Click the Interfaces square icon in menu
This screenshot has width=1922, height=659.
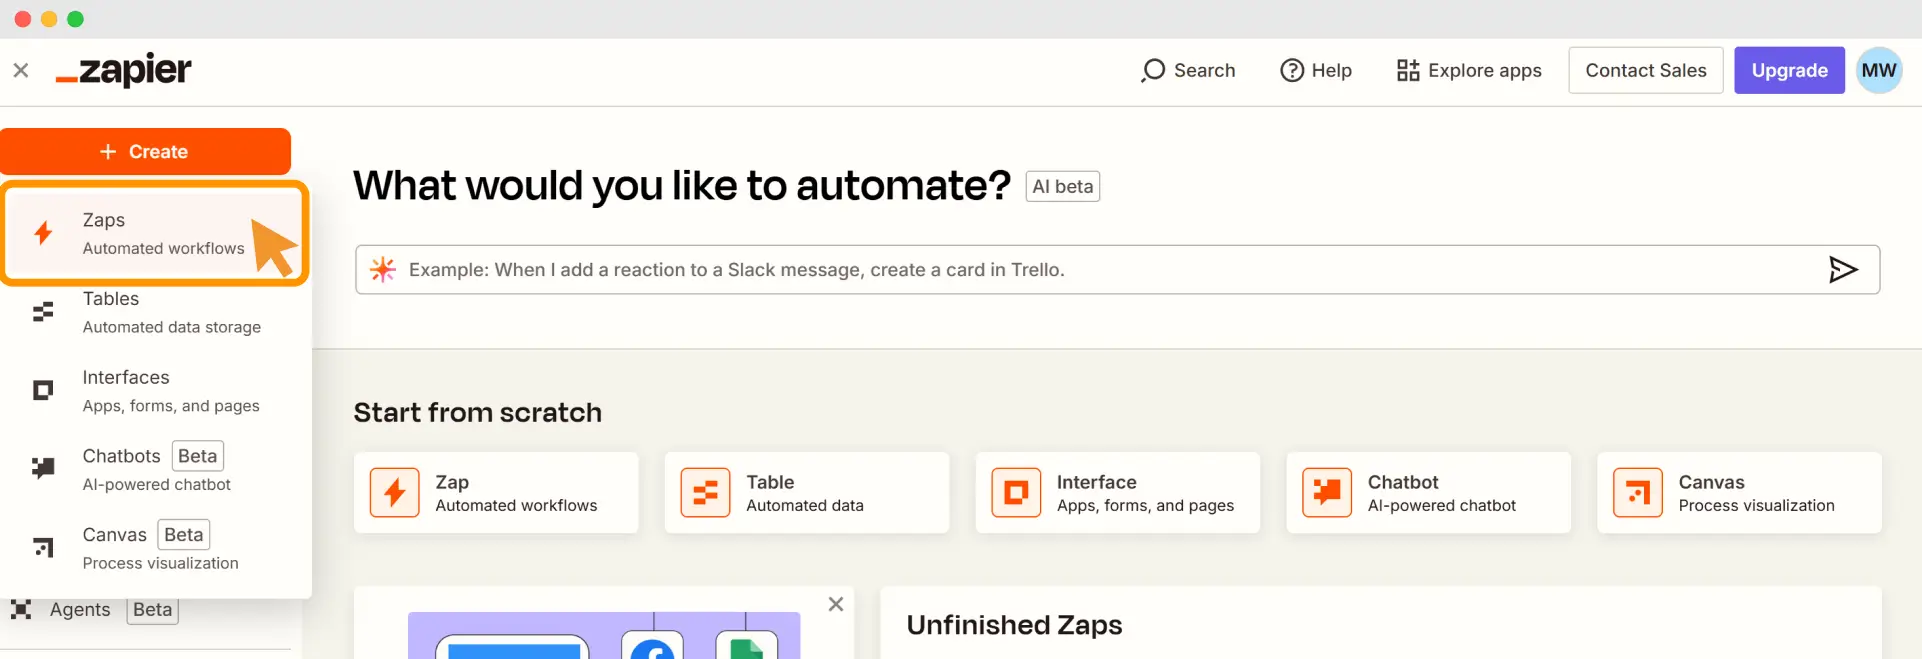click(43, 390)
